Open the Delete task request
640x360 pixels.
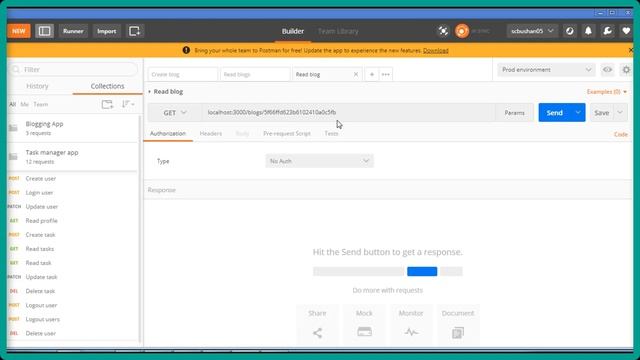40,291
